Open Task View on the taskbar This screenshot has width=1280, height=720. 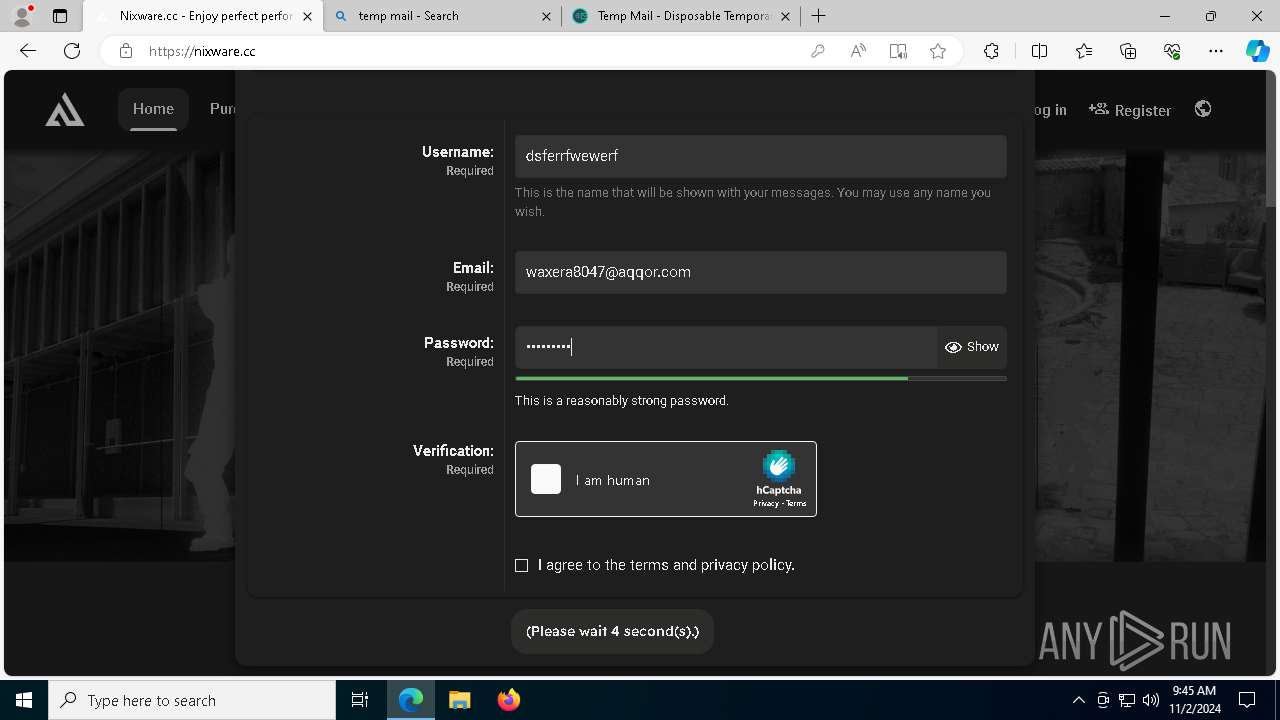[x=360, y=700]
